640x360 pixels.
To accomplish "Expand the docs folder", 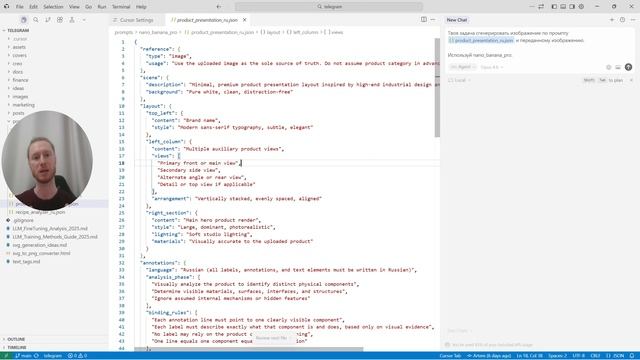I will coord(18,72).
